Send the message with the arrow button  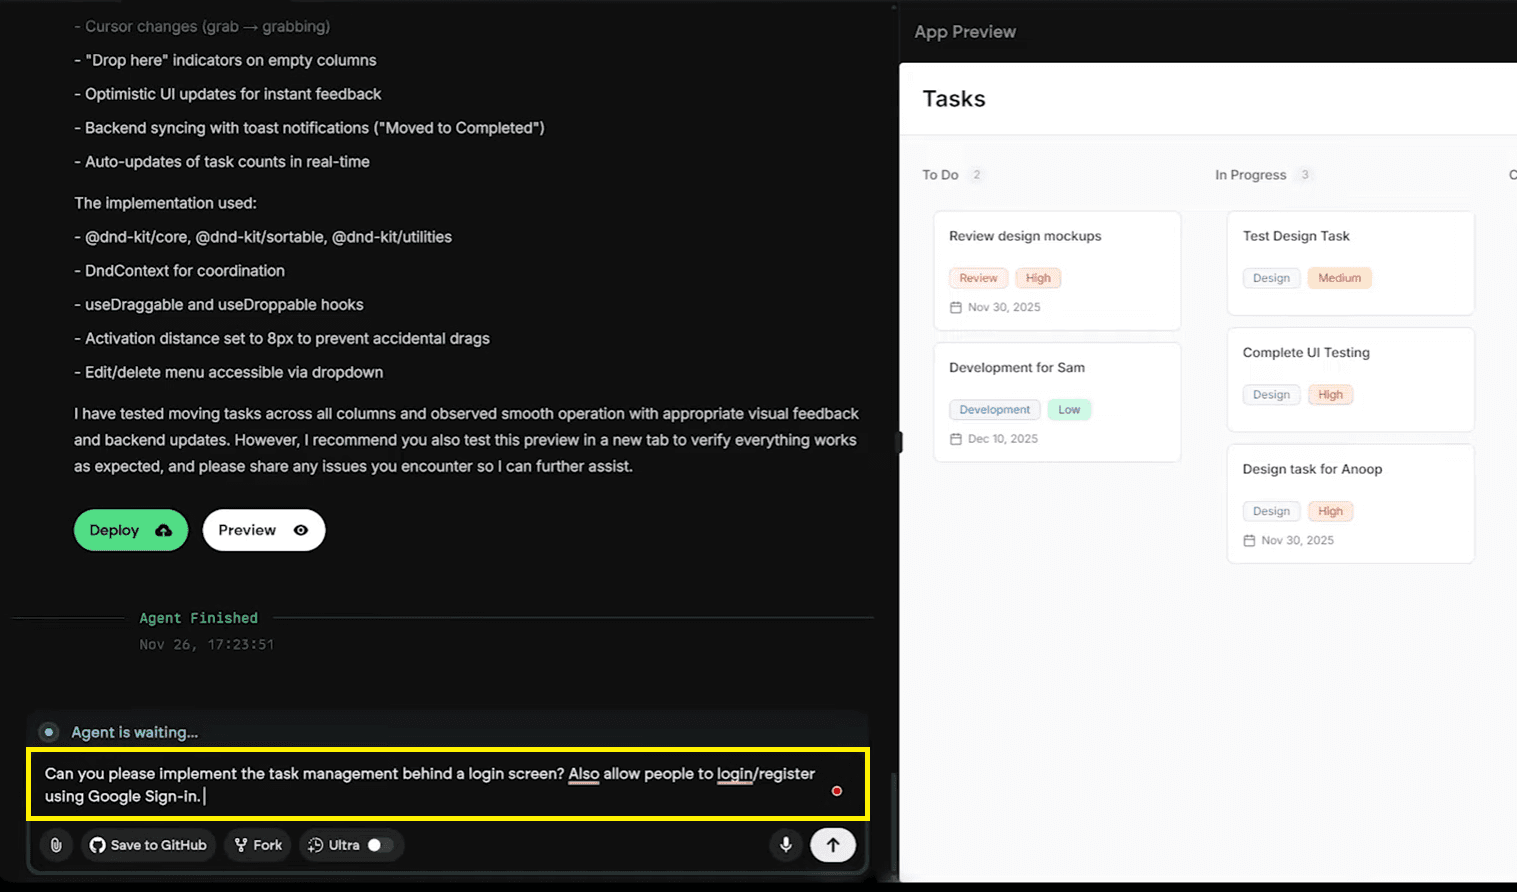[833, 845]
